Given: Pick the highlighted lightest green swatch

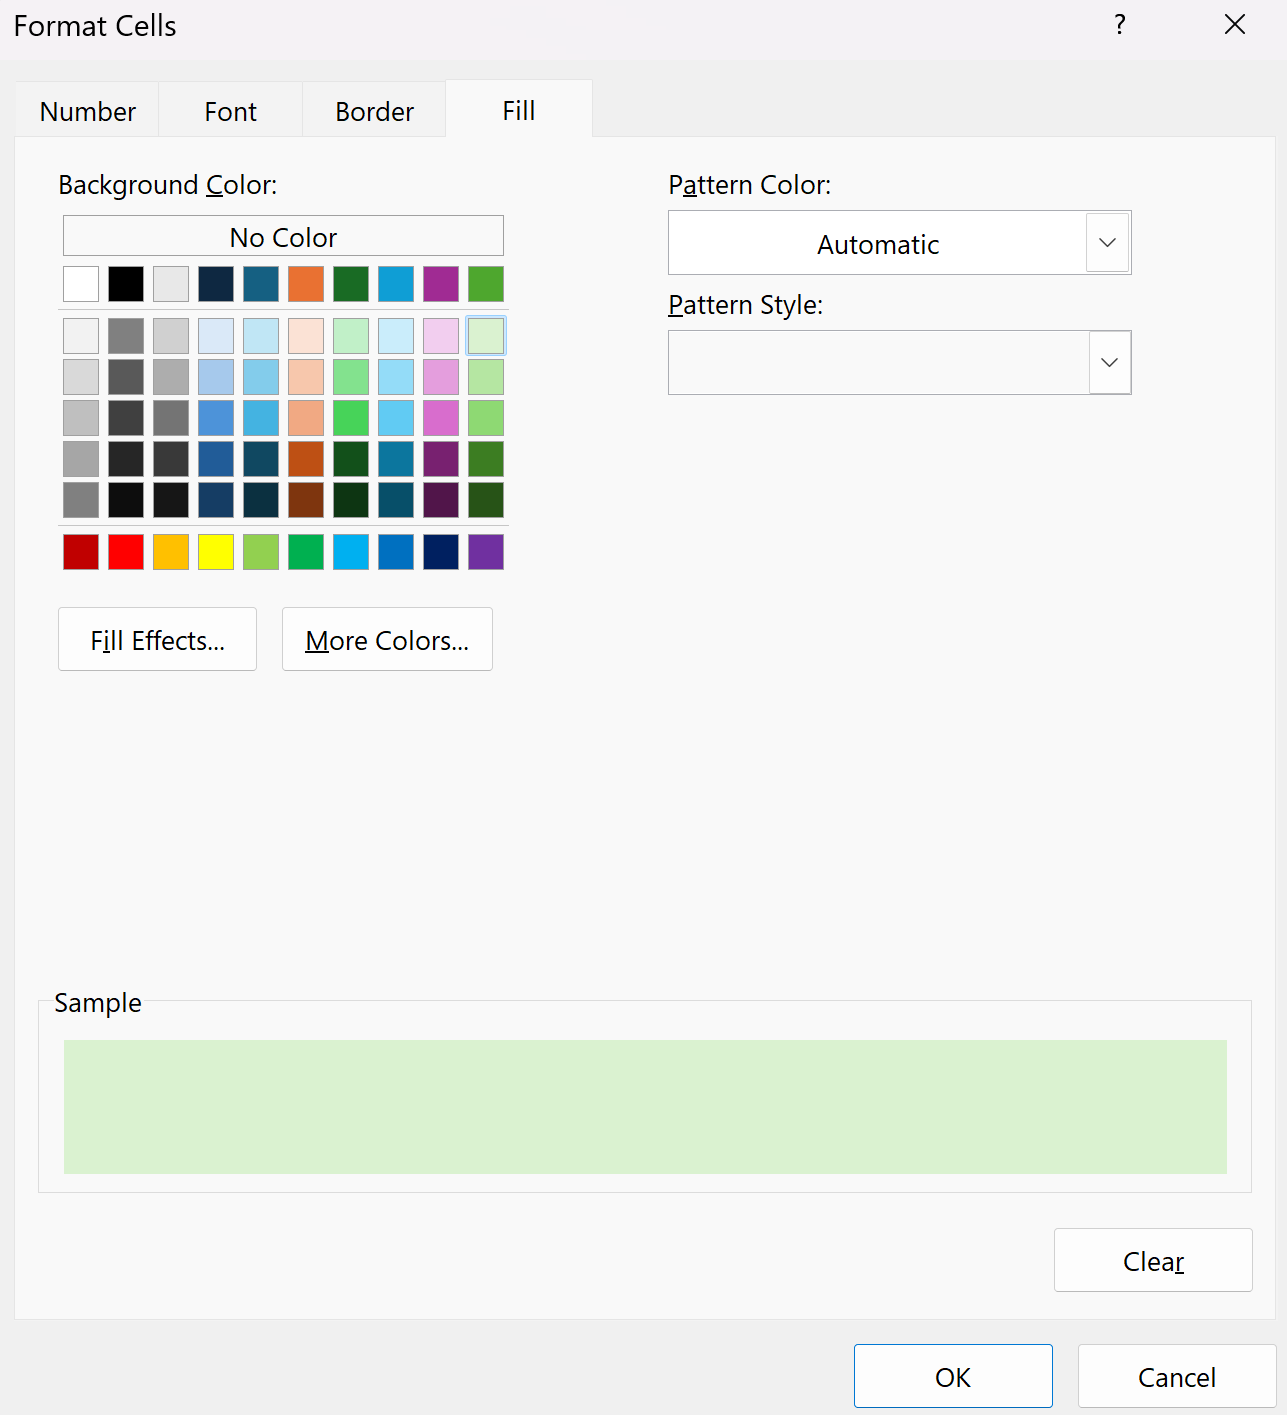Looking at the screenshot, I should pyautogui.click(x=486, y=336).
